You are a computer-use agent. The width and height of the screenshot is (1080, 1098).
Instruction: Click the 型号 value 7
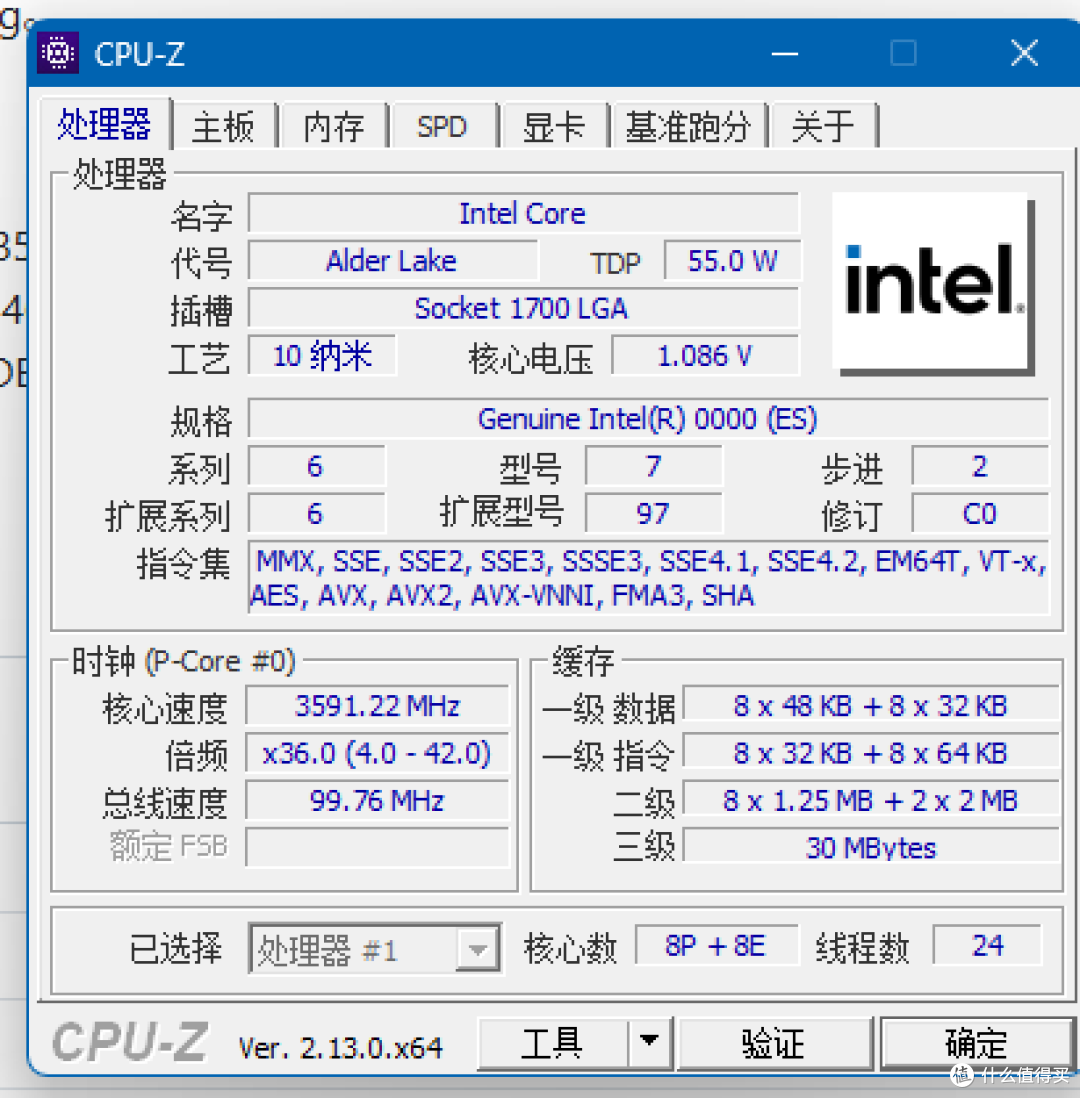click(653, 466)
